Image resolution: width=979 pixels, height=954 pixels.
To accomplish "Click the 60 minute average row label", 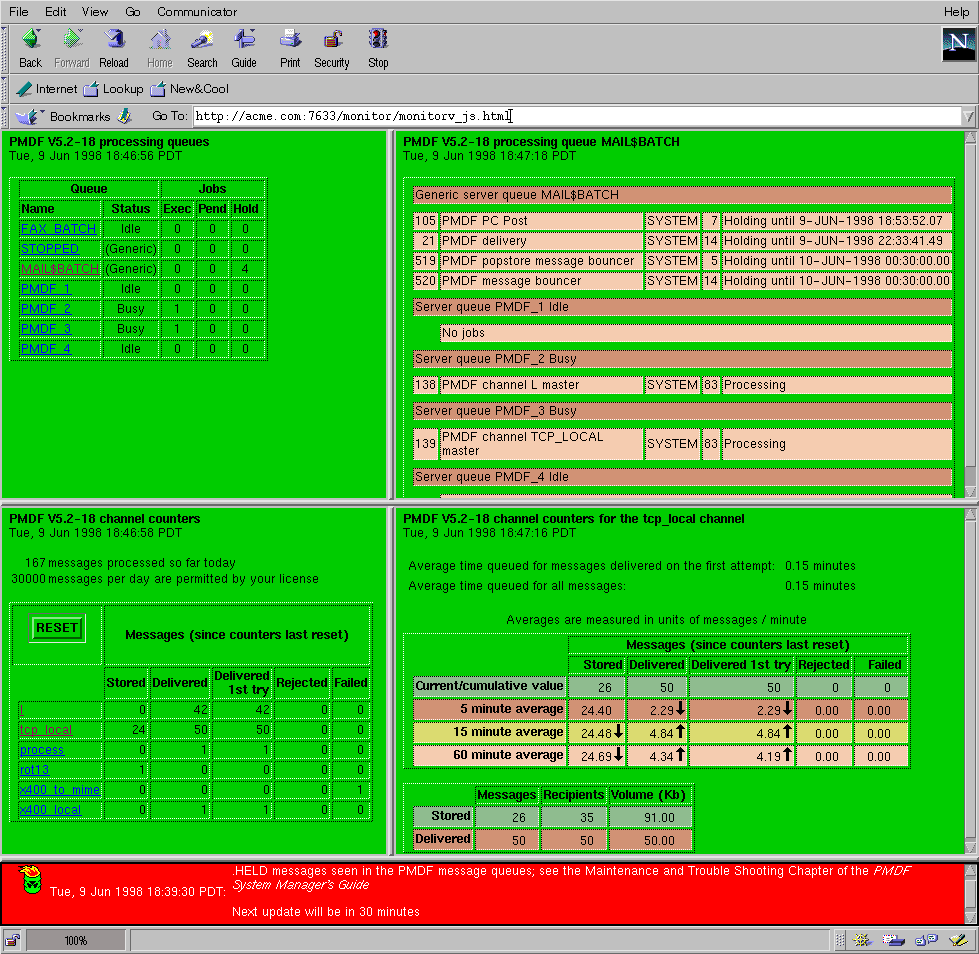I will (x=489, y=755).
